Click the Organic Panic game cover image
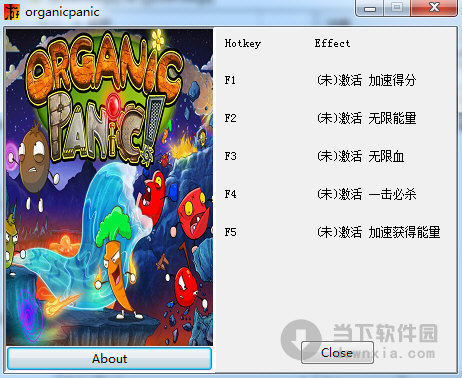 109,187
